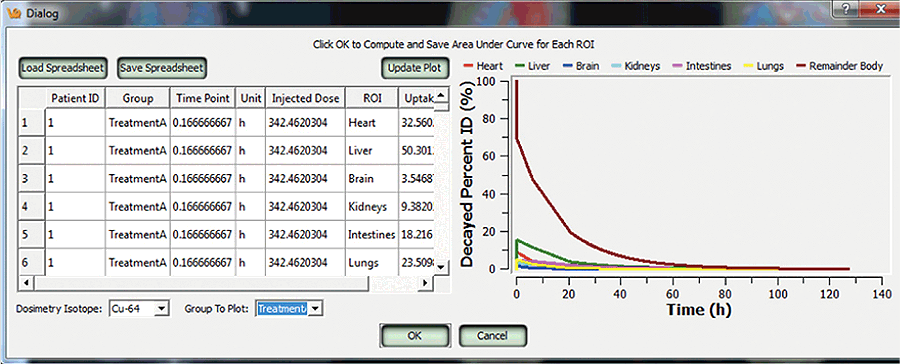Click the horizontal scroll right arrow

425,283
